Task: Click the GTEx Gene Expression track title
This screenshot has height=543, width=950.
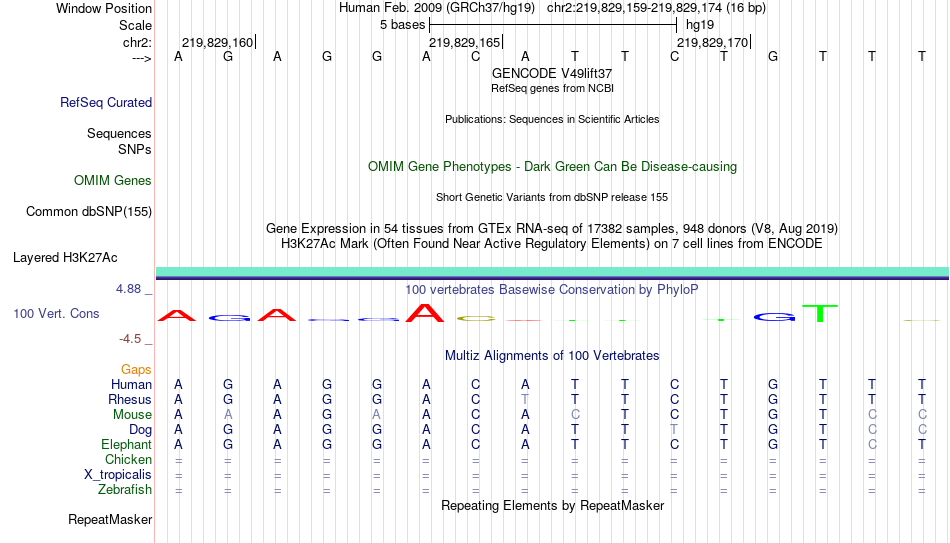Action: click(552, 228)
